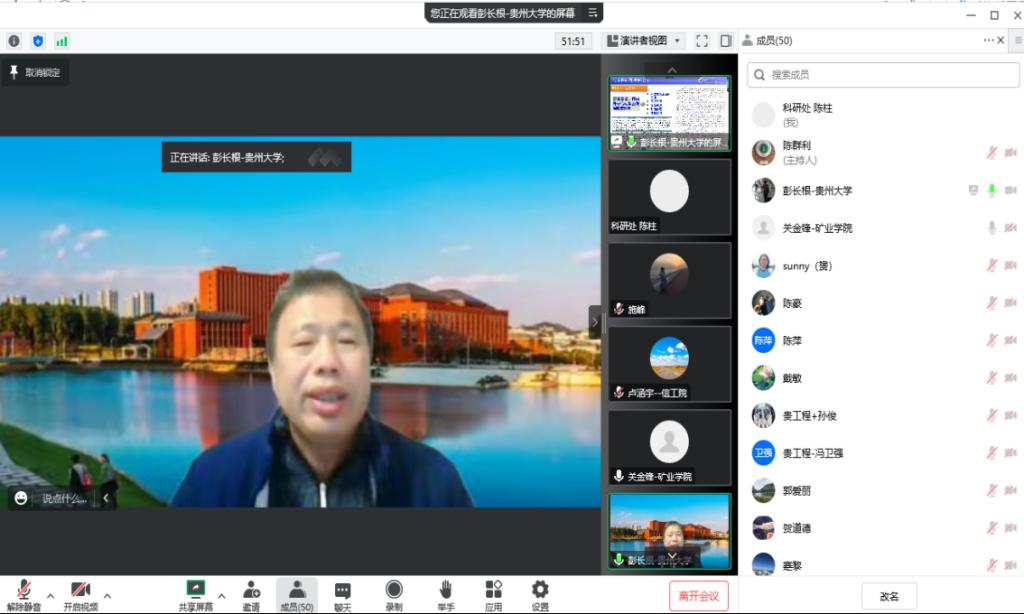Screen dimensions: 1024x614
Task: Open the speaker view dropdown
Action: [x=644, y=41]
